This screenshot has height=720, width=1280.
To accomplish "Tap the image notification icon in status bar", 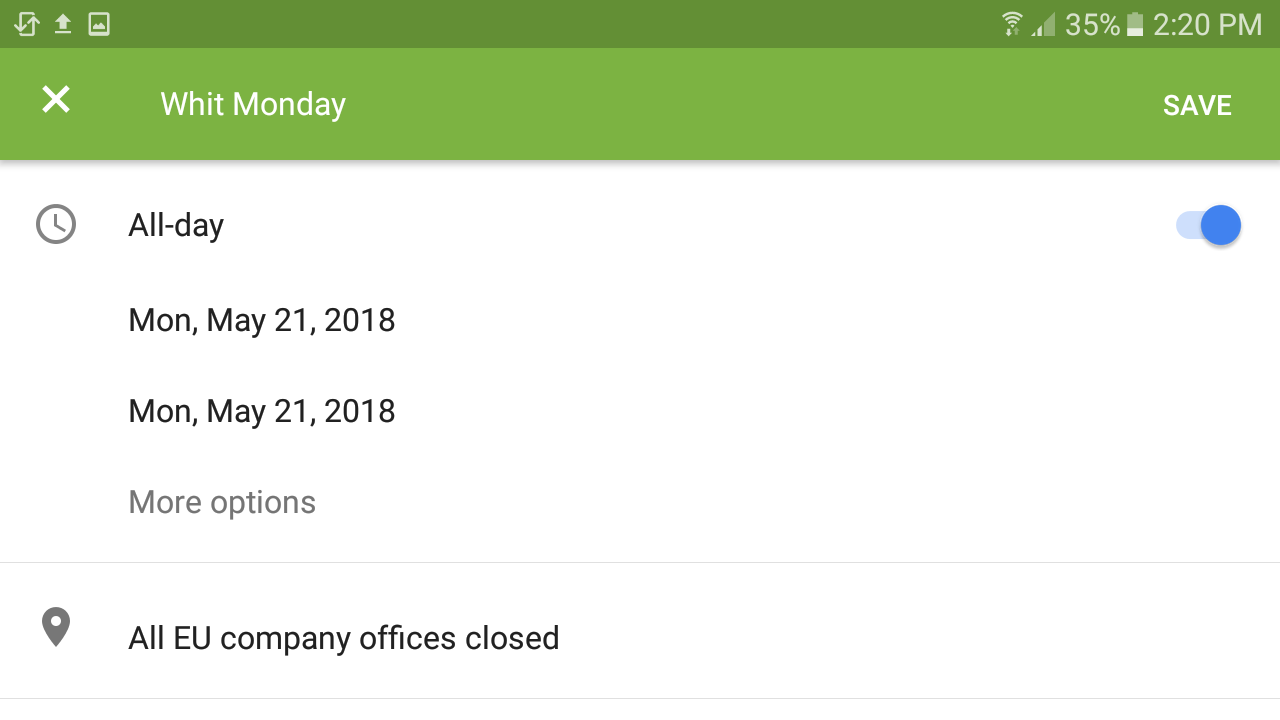I will (99, 24).
